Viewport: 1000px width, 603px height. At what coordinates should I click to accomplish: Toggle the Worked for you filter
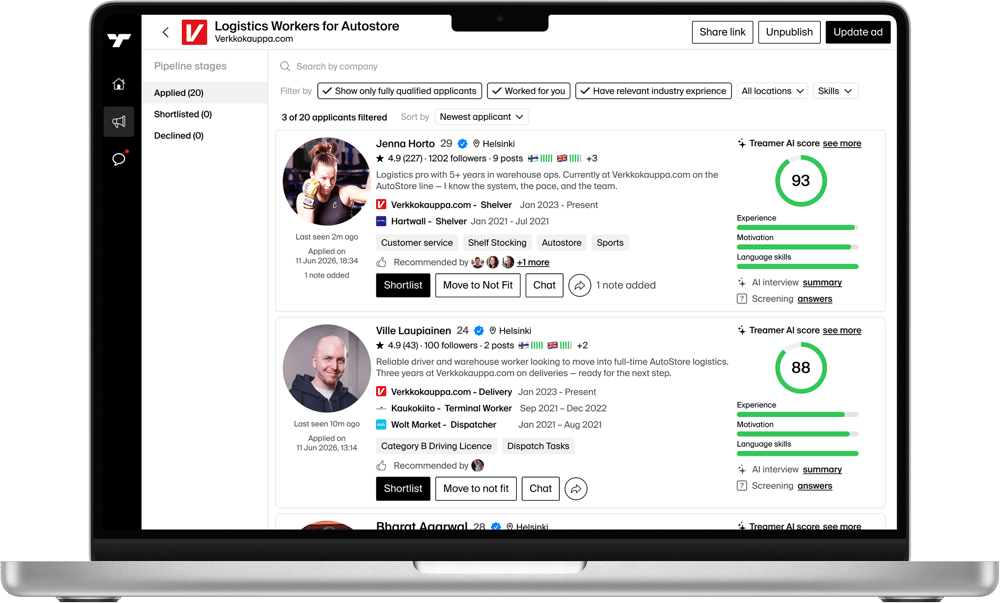point(529,91)
